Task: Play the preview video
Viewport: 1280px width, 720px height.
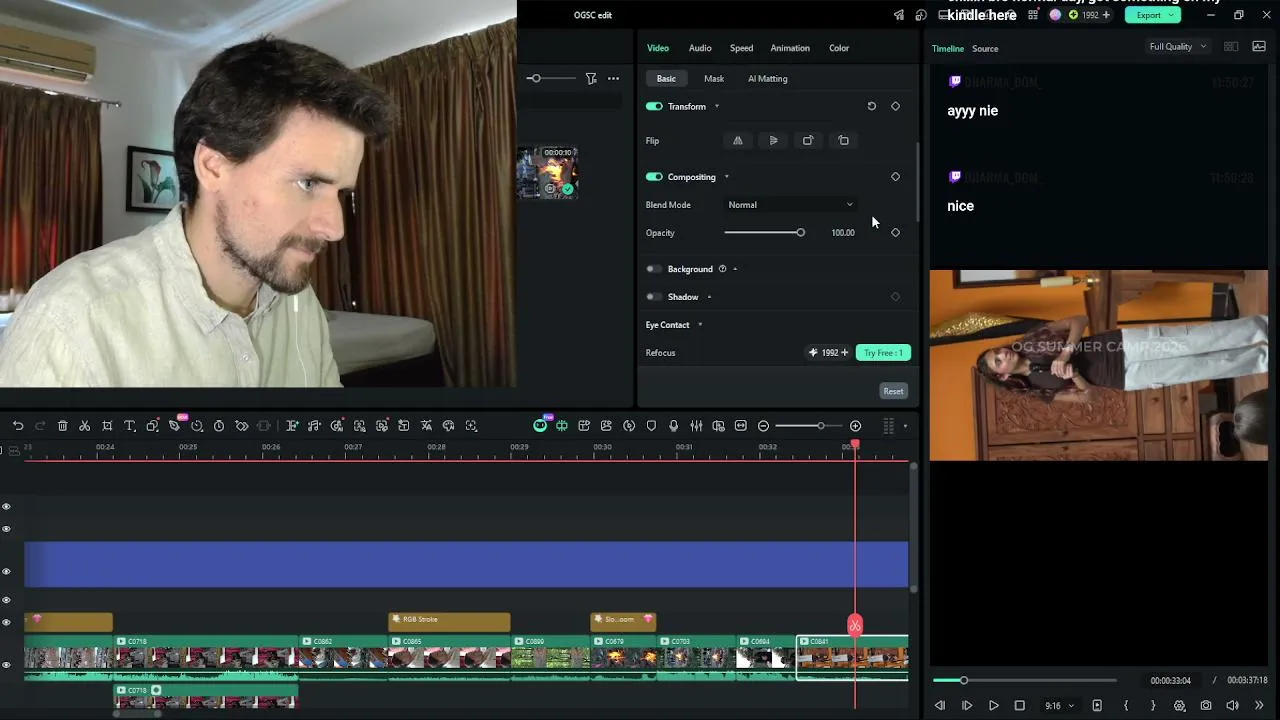Action: 993,706
